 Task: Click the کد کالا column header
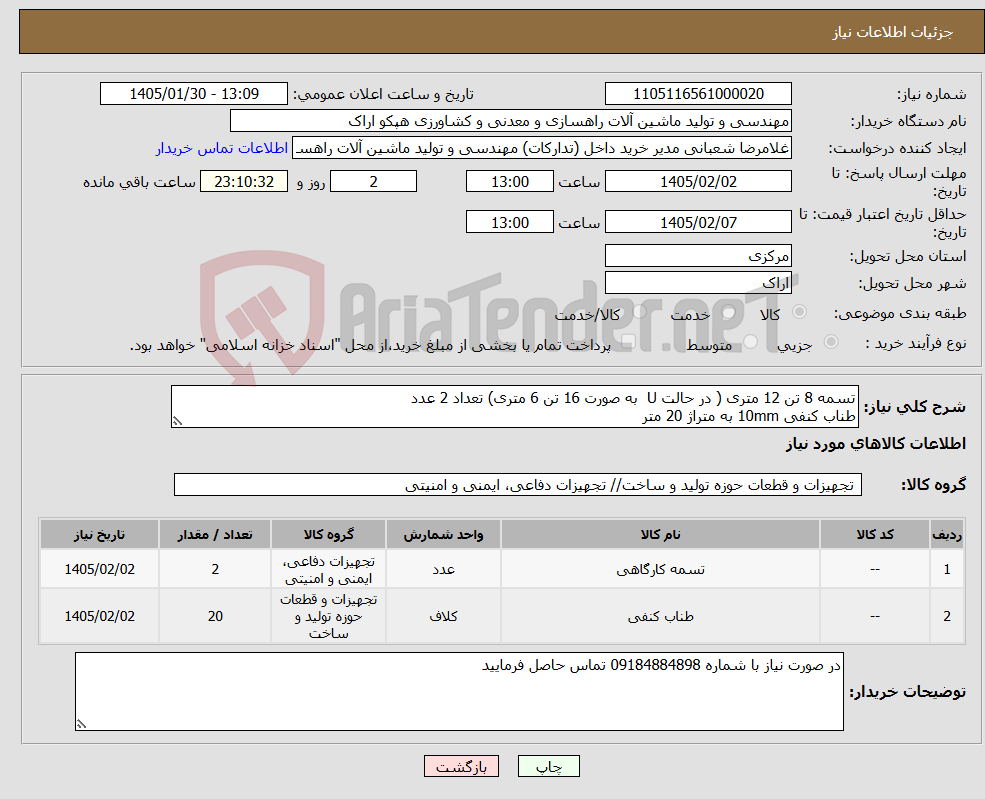(x=875, y=535)
